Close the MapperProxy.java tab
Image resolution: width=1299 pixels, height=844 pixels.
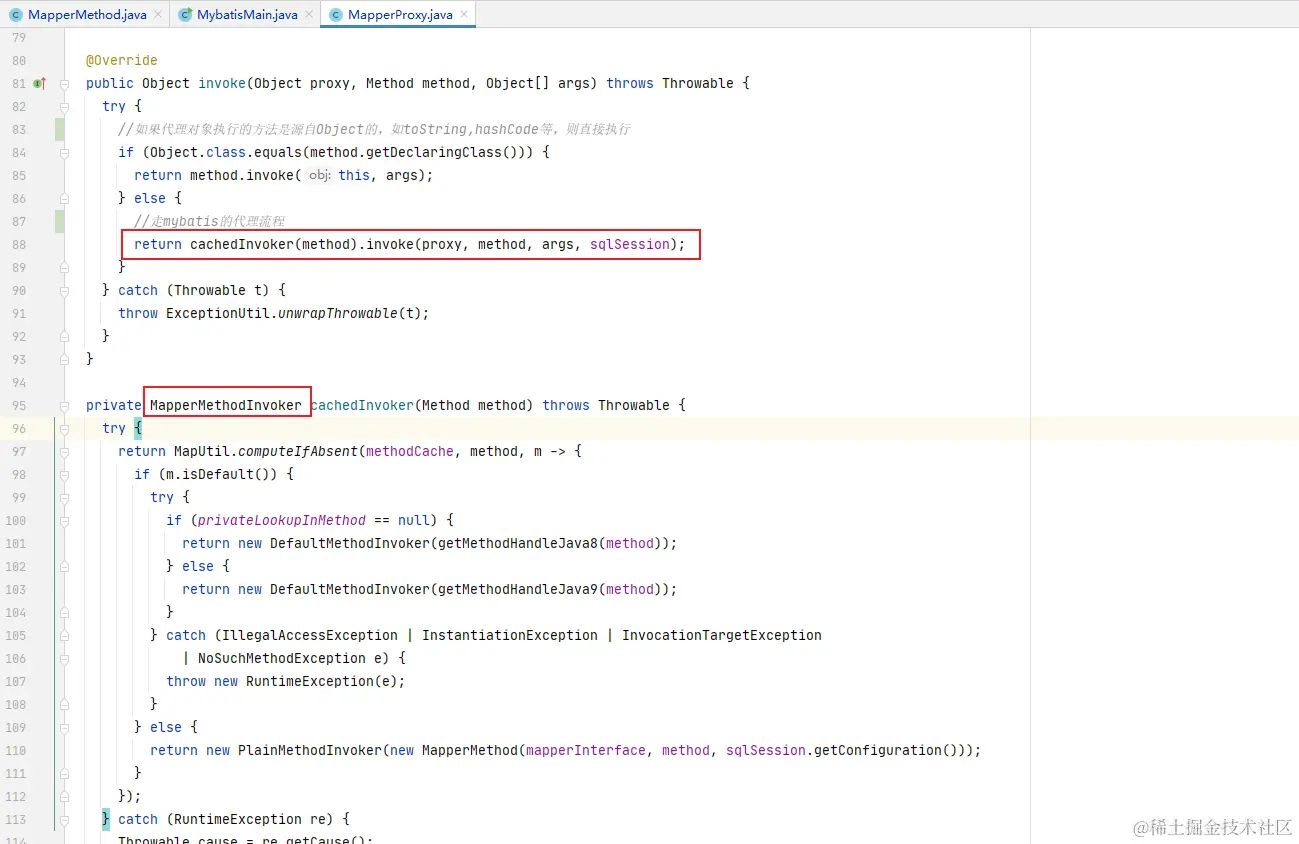pyautogui.click(x=463, y=15)
